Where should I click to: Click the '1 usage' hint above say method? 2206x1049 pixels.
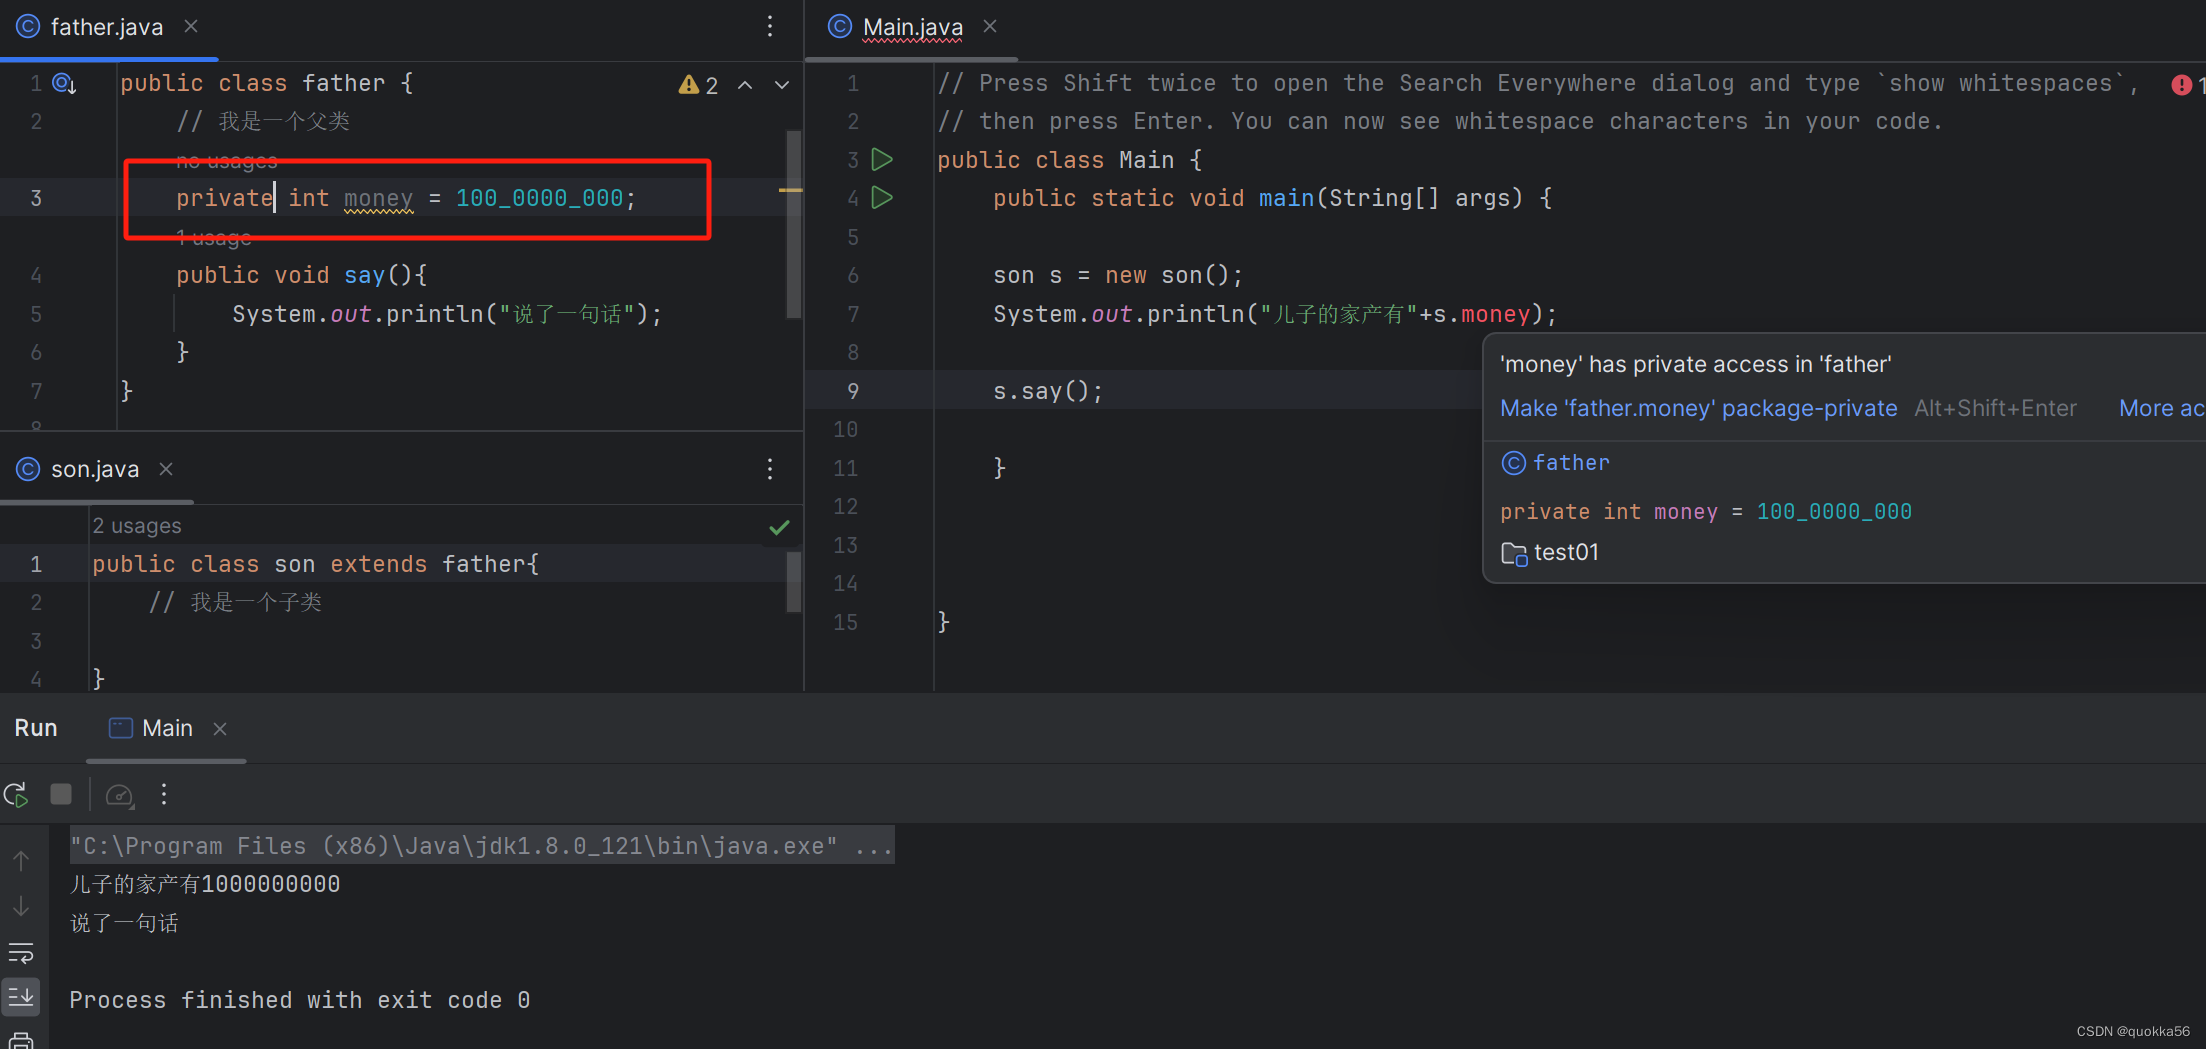(214, 238)
